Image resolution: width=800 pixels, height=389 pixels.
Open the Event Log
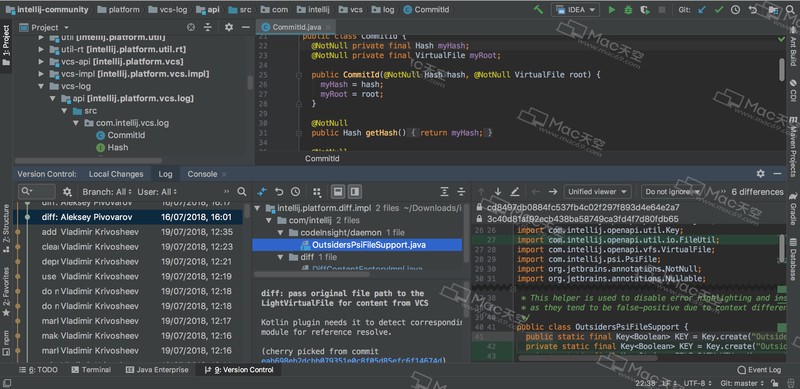coord(760,370)
